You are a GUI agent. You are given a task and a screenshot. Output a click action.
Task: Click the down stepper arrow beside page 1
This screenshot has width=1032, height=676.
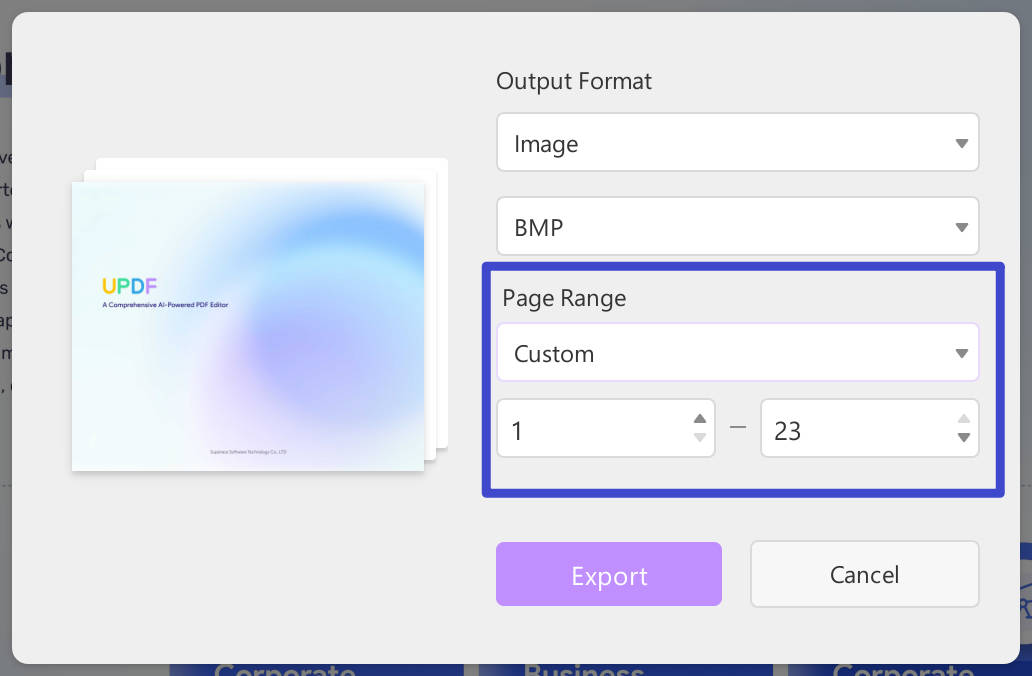[x=699, y=440]
